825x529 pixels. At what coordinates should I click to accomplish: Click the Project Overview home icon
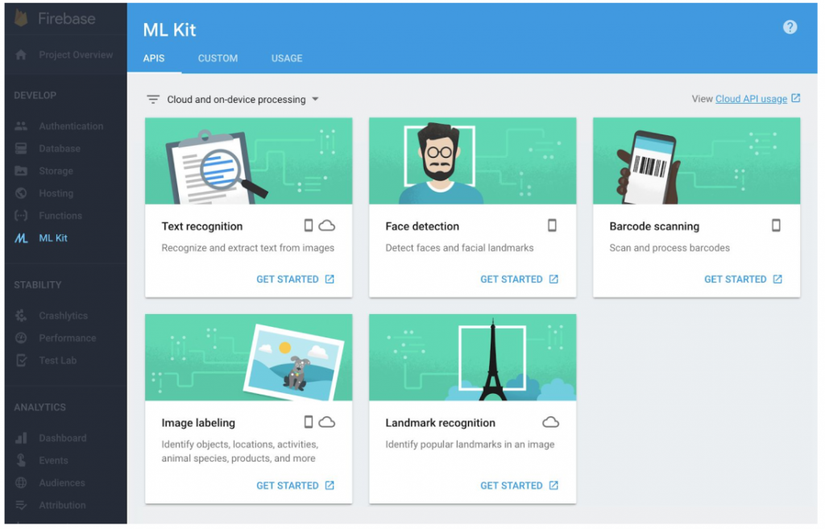click(x=21, y=55)
